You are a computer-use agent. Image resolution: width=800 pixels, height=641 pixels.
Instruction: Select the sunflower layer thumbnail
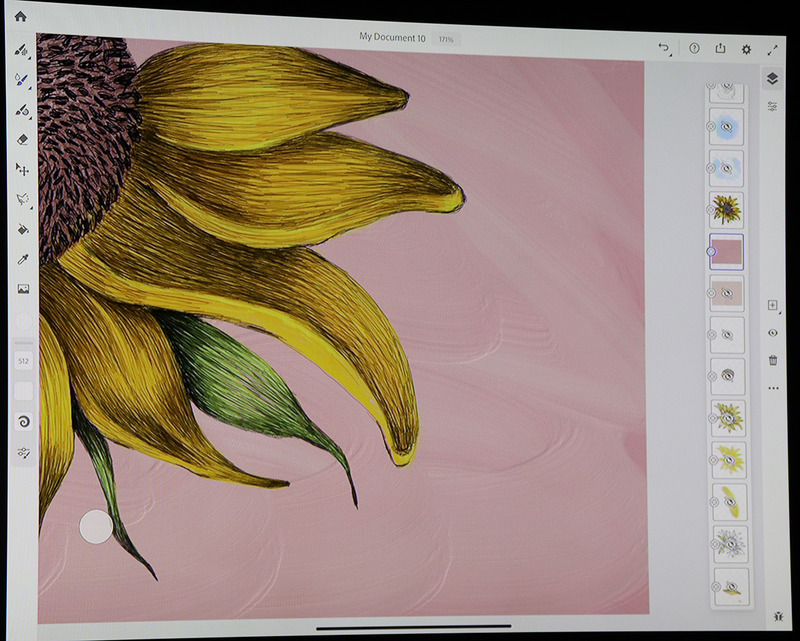pyautogui.click(x=726, y=209)
